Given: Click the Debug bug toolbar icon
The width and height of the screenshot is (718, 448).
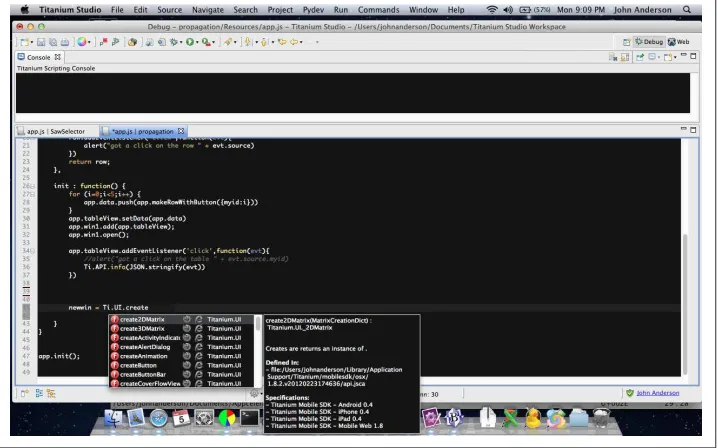Looking at the screenshot, I should point(174,42).
